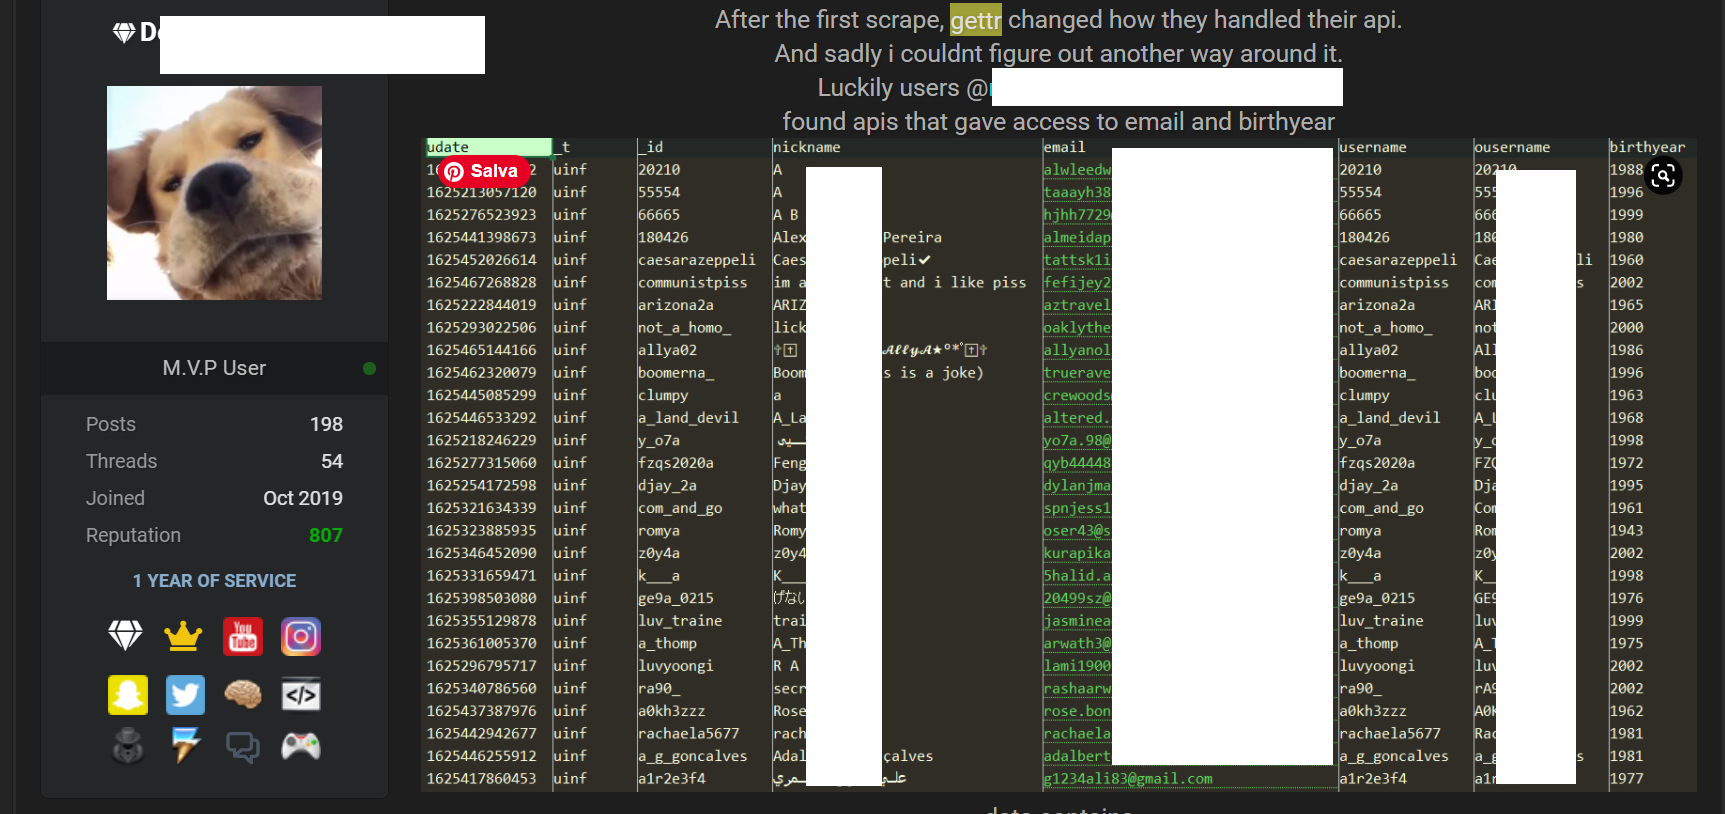Screen dimensions: 1725x814
Task: Click the chat bubbles badge icon
Action: [x=243, y=746]
